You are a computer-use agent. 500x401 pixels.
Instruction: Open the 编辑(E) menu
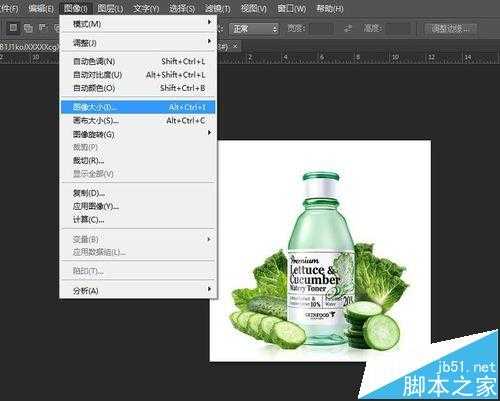click(x=41, y=8)
